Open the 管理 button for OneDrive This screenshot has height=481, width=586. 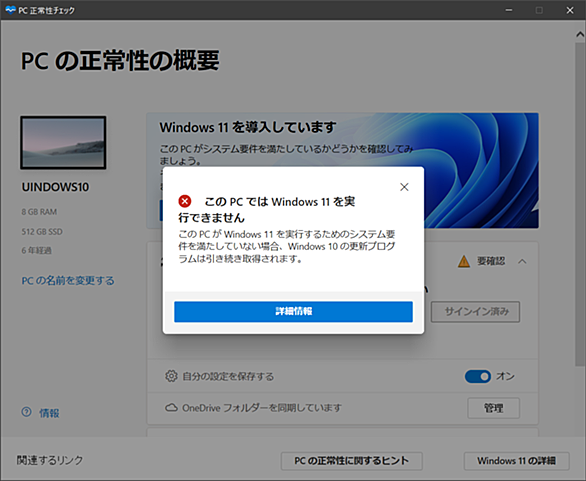click(493, 408)
